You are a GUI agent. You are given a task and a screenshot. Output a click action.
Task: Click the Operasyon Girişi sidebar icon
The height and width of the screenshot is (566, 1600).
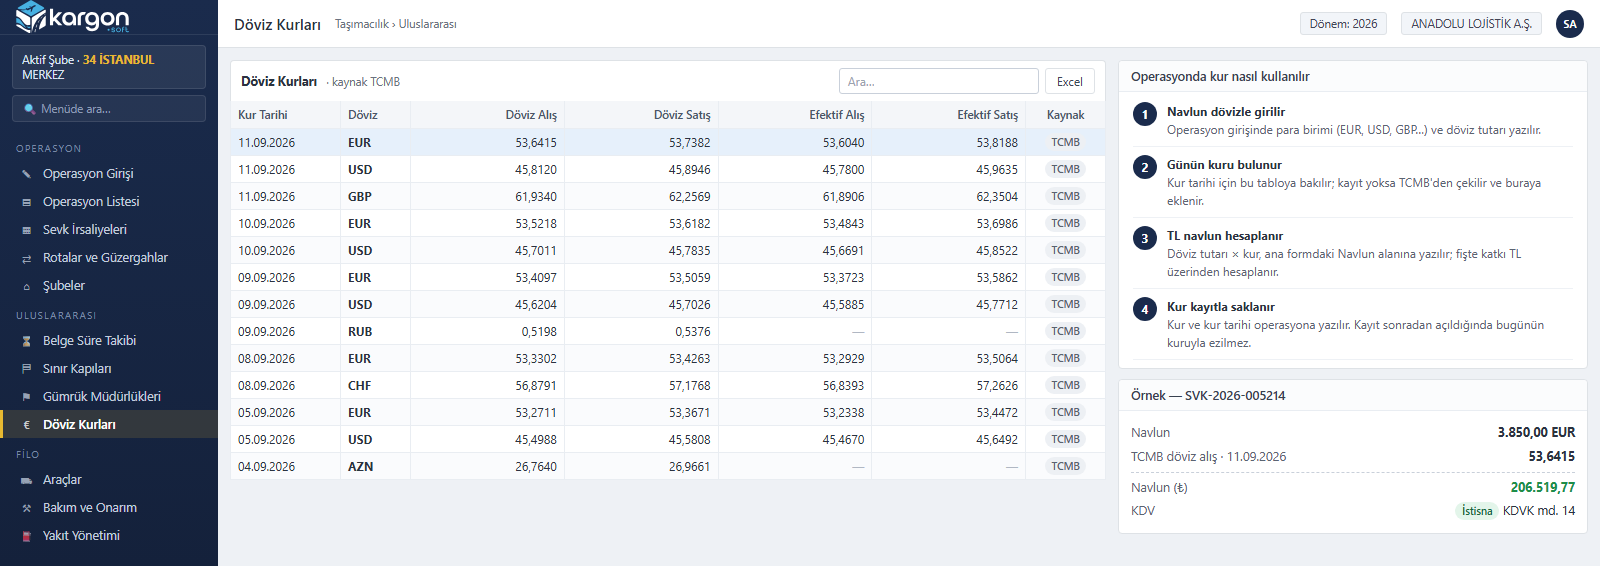pos(27,174)
